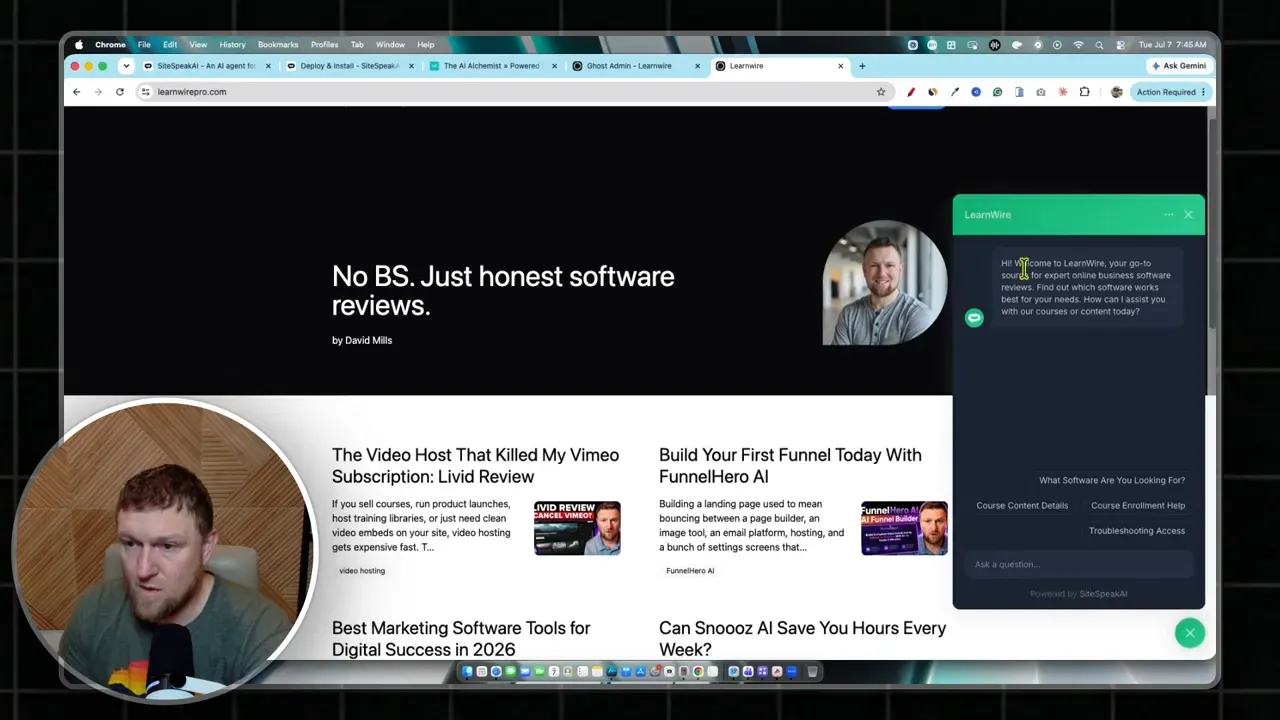Click the eyedropper extension icon

tap(954, 92)
